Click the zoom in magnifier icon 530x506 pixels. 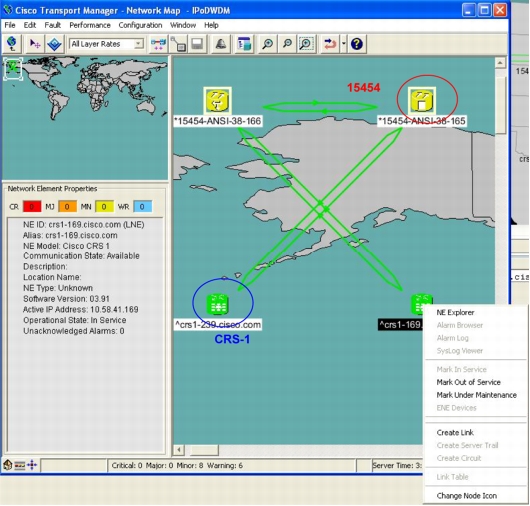tap(268, 44)
